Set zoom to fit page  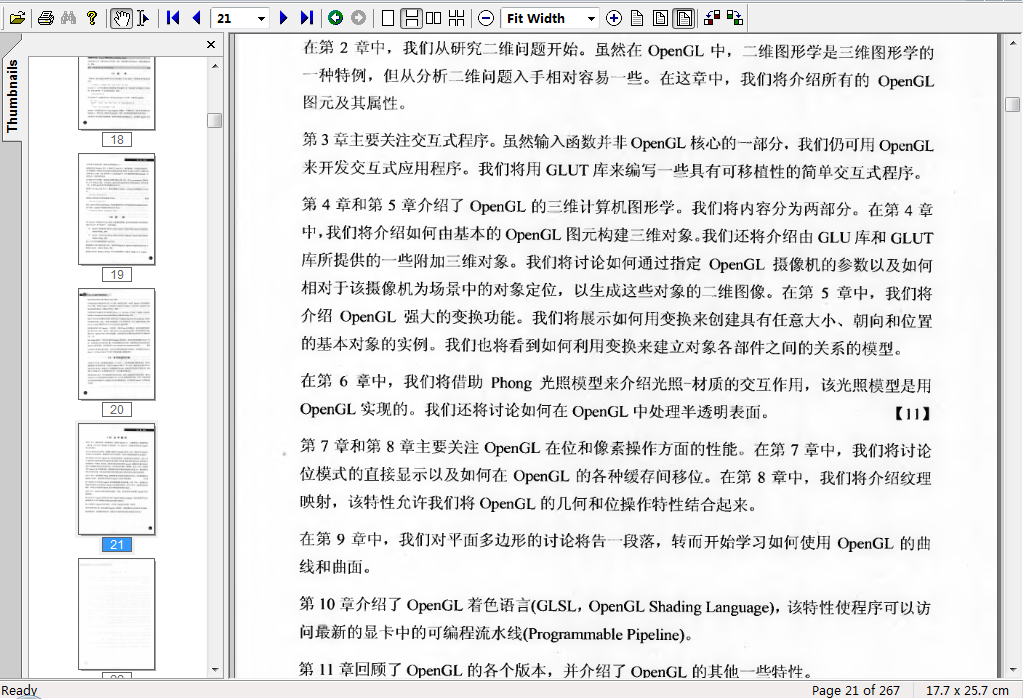(660, 18)
